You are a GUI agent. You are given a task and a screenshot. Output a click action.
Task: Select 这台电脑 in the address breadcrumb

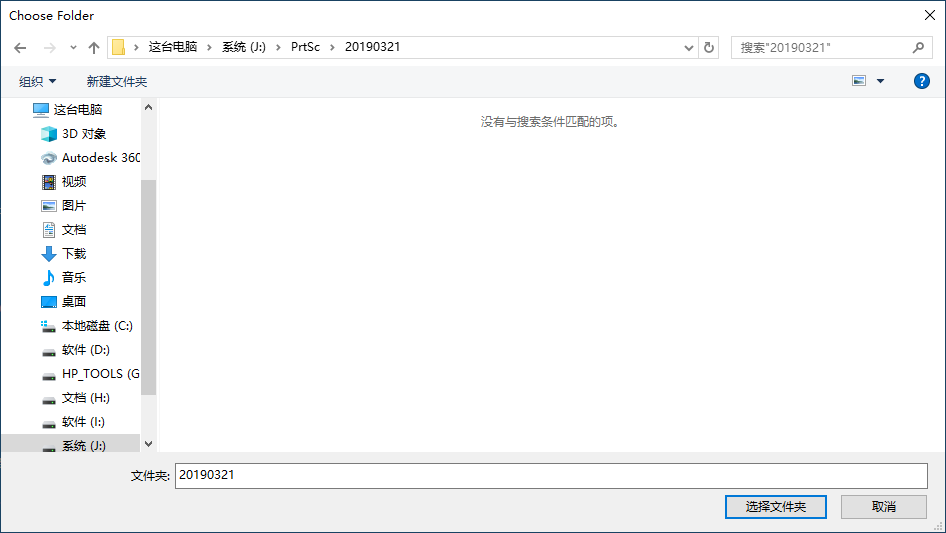pos(173,47)
